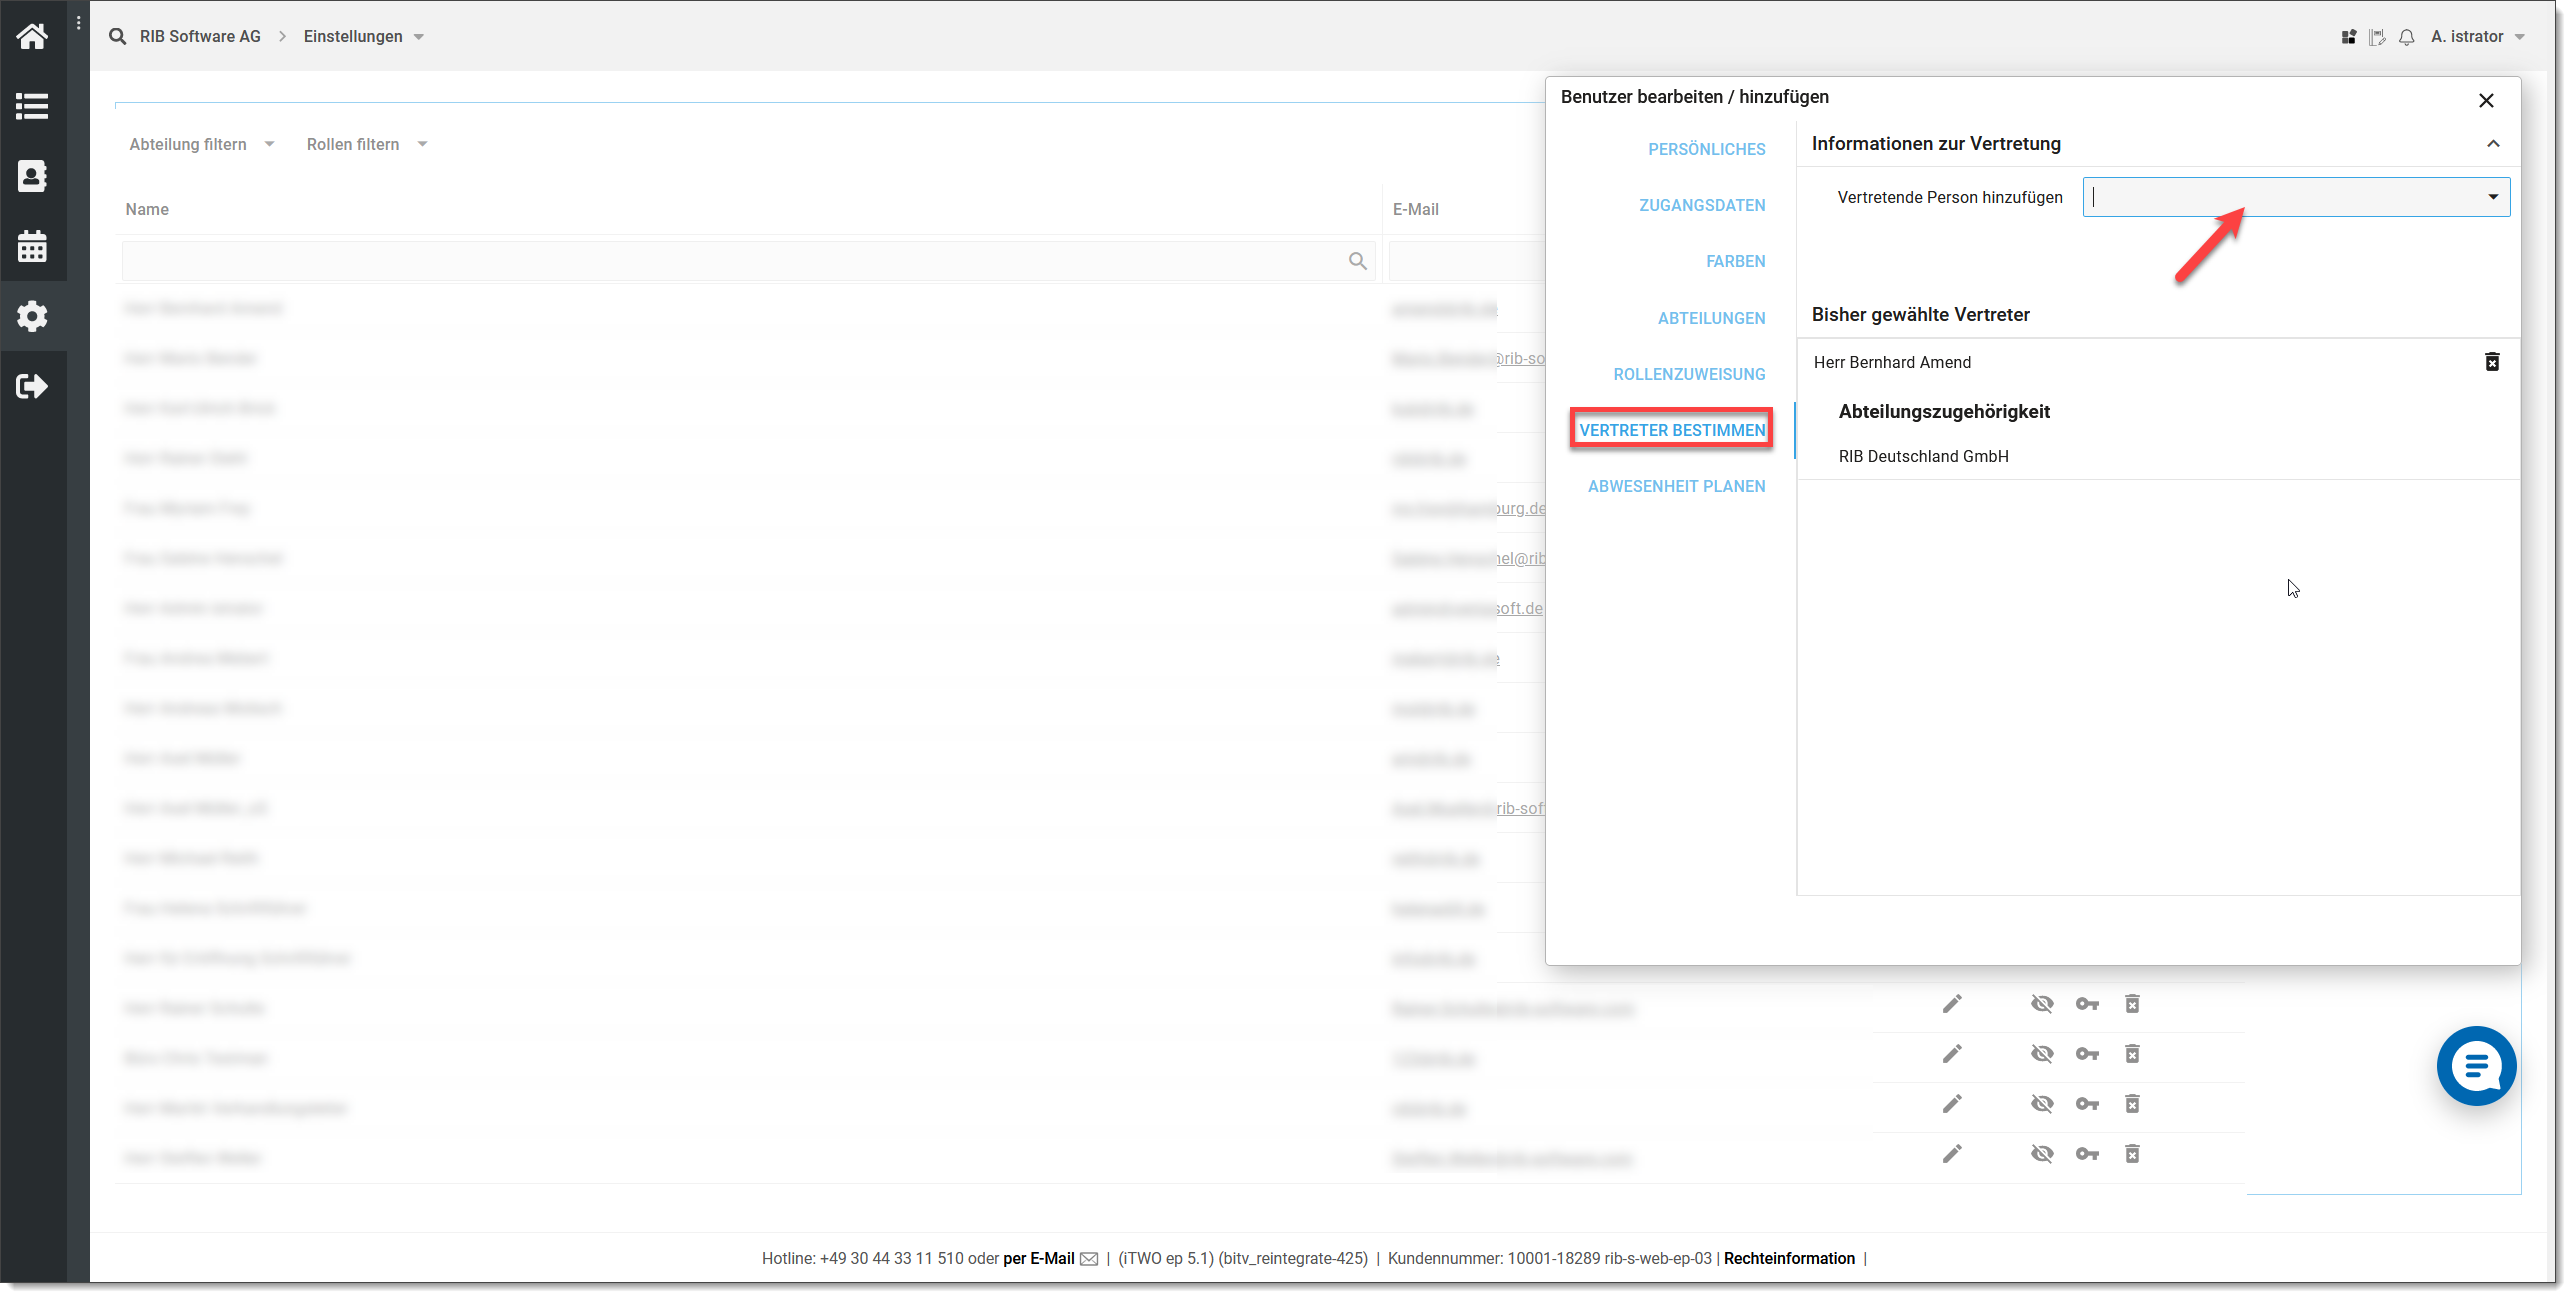Open the Abteilung filtern dropdown
The width and height of the screenshot is (2571, 1298).
point(201,144)
